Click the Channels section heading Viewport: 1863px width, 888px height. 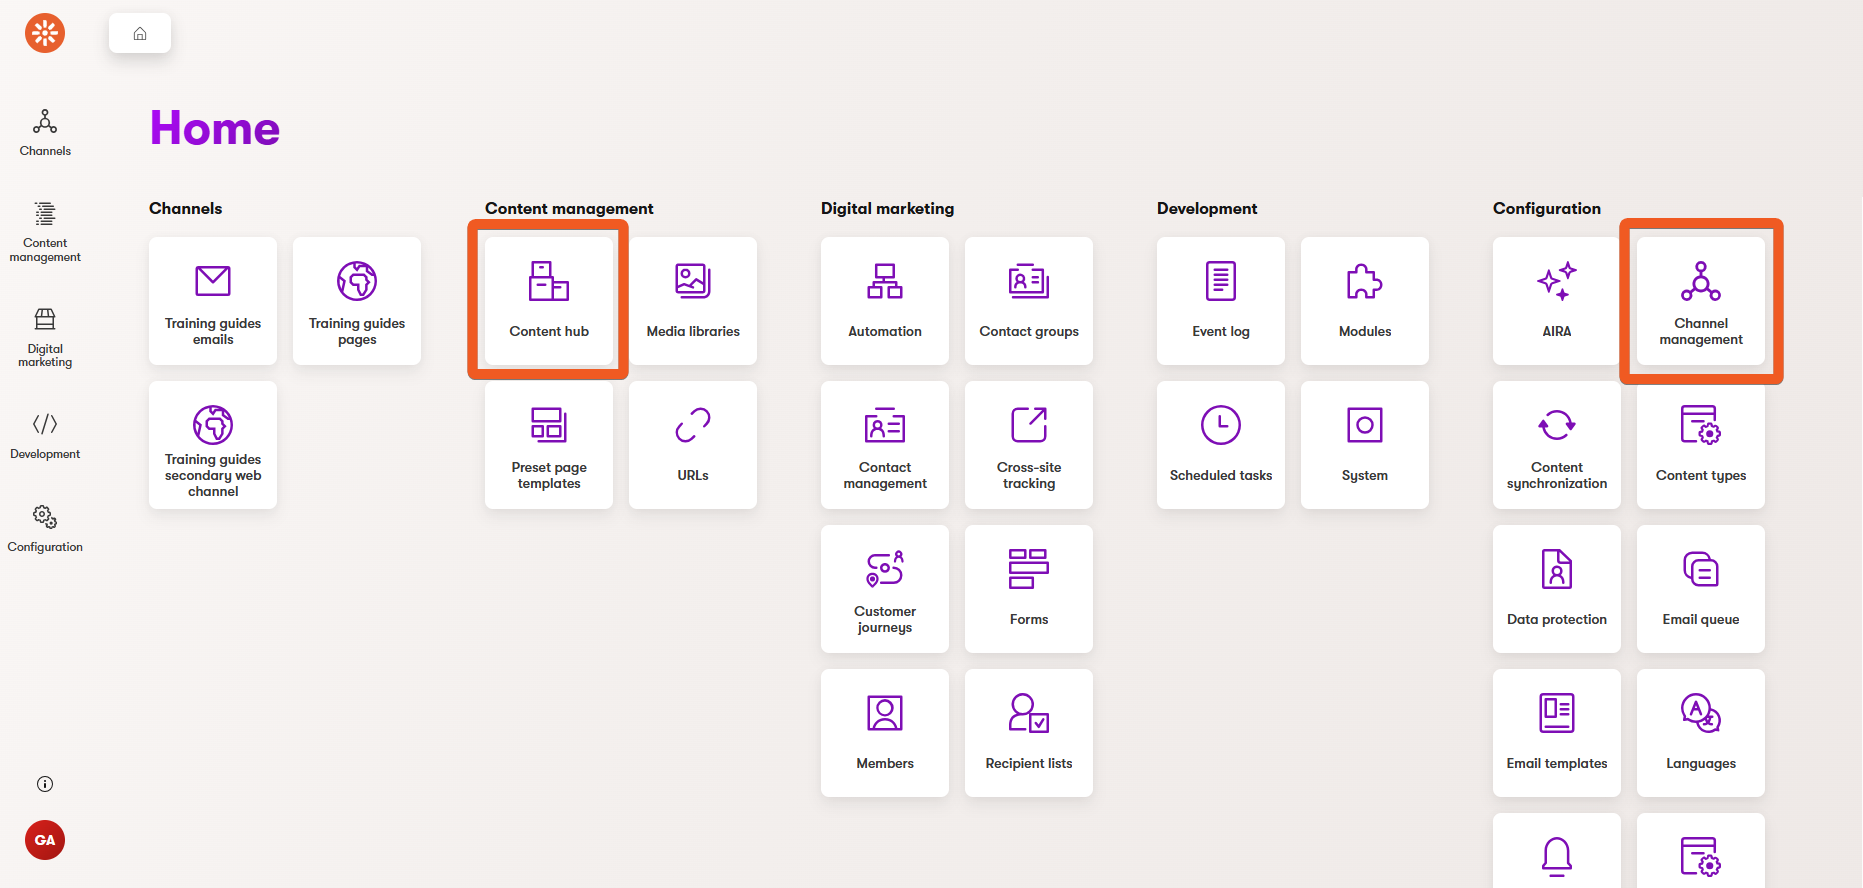tap(186, 208)
